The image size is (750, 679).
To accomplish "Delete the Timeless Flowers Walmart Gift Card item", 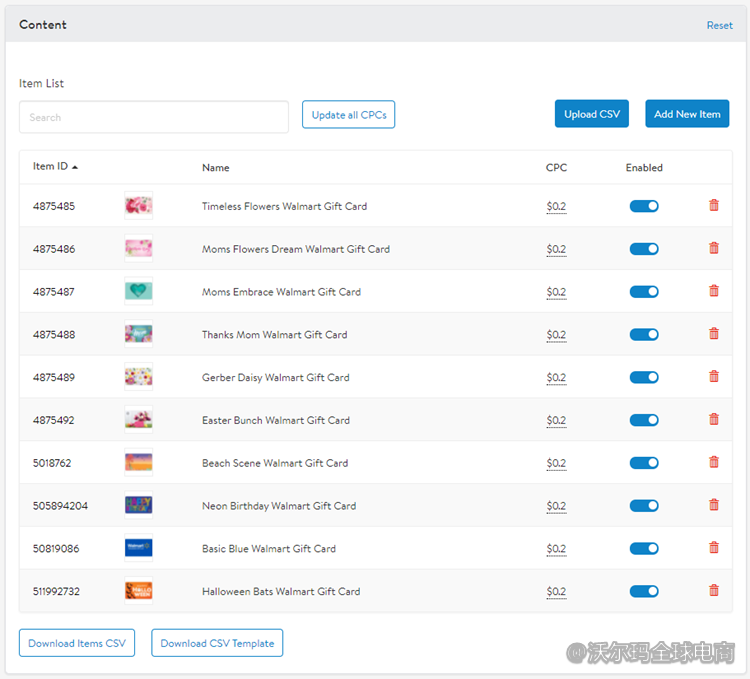I will tap(713, 206).
